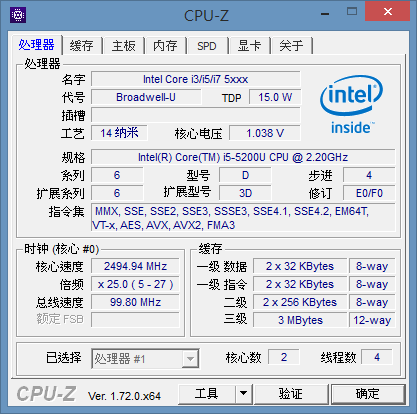Switch to the 关于 tab

291,45
